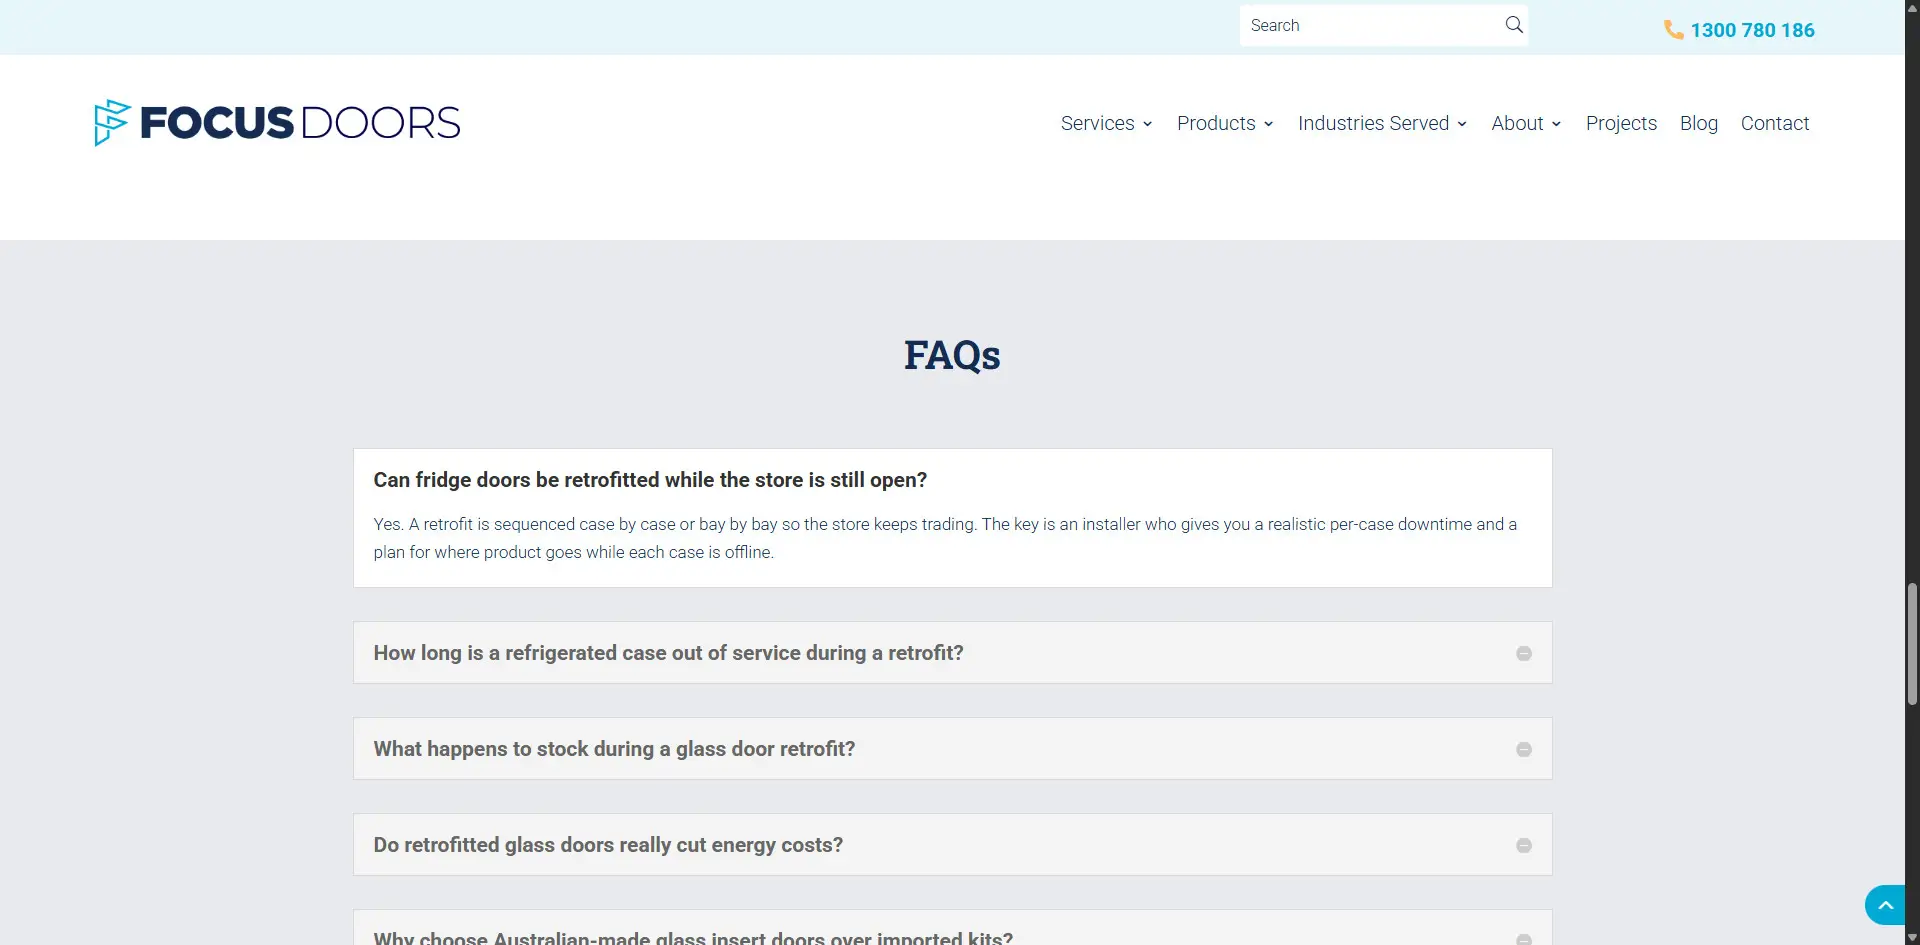Click the scrollbar down arrow

tap(1912, 937)
